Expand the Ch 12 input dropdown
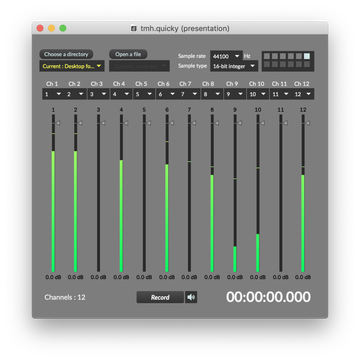Screen dimensions: 360x361 pos(303,94)
